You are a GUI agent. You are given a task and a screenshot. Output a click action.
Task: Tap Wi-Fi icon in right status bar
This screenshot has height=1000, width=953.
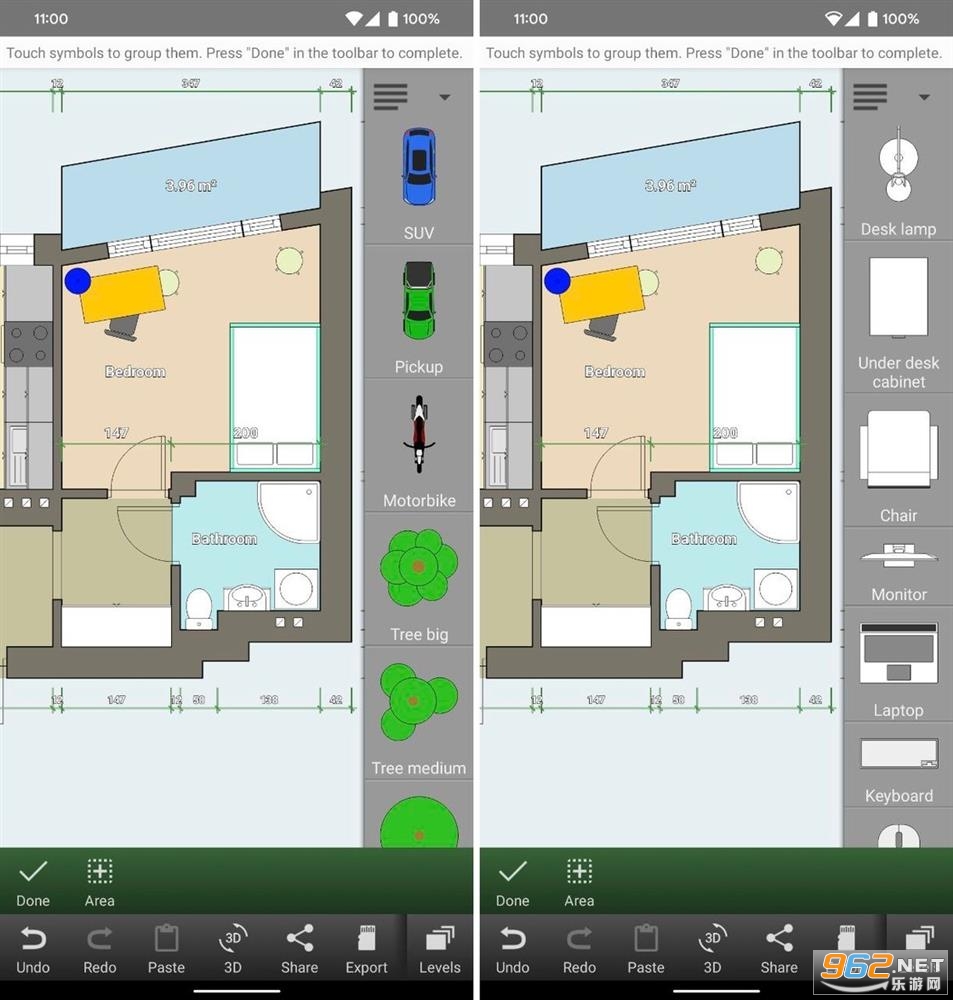(832, 18)
